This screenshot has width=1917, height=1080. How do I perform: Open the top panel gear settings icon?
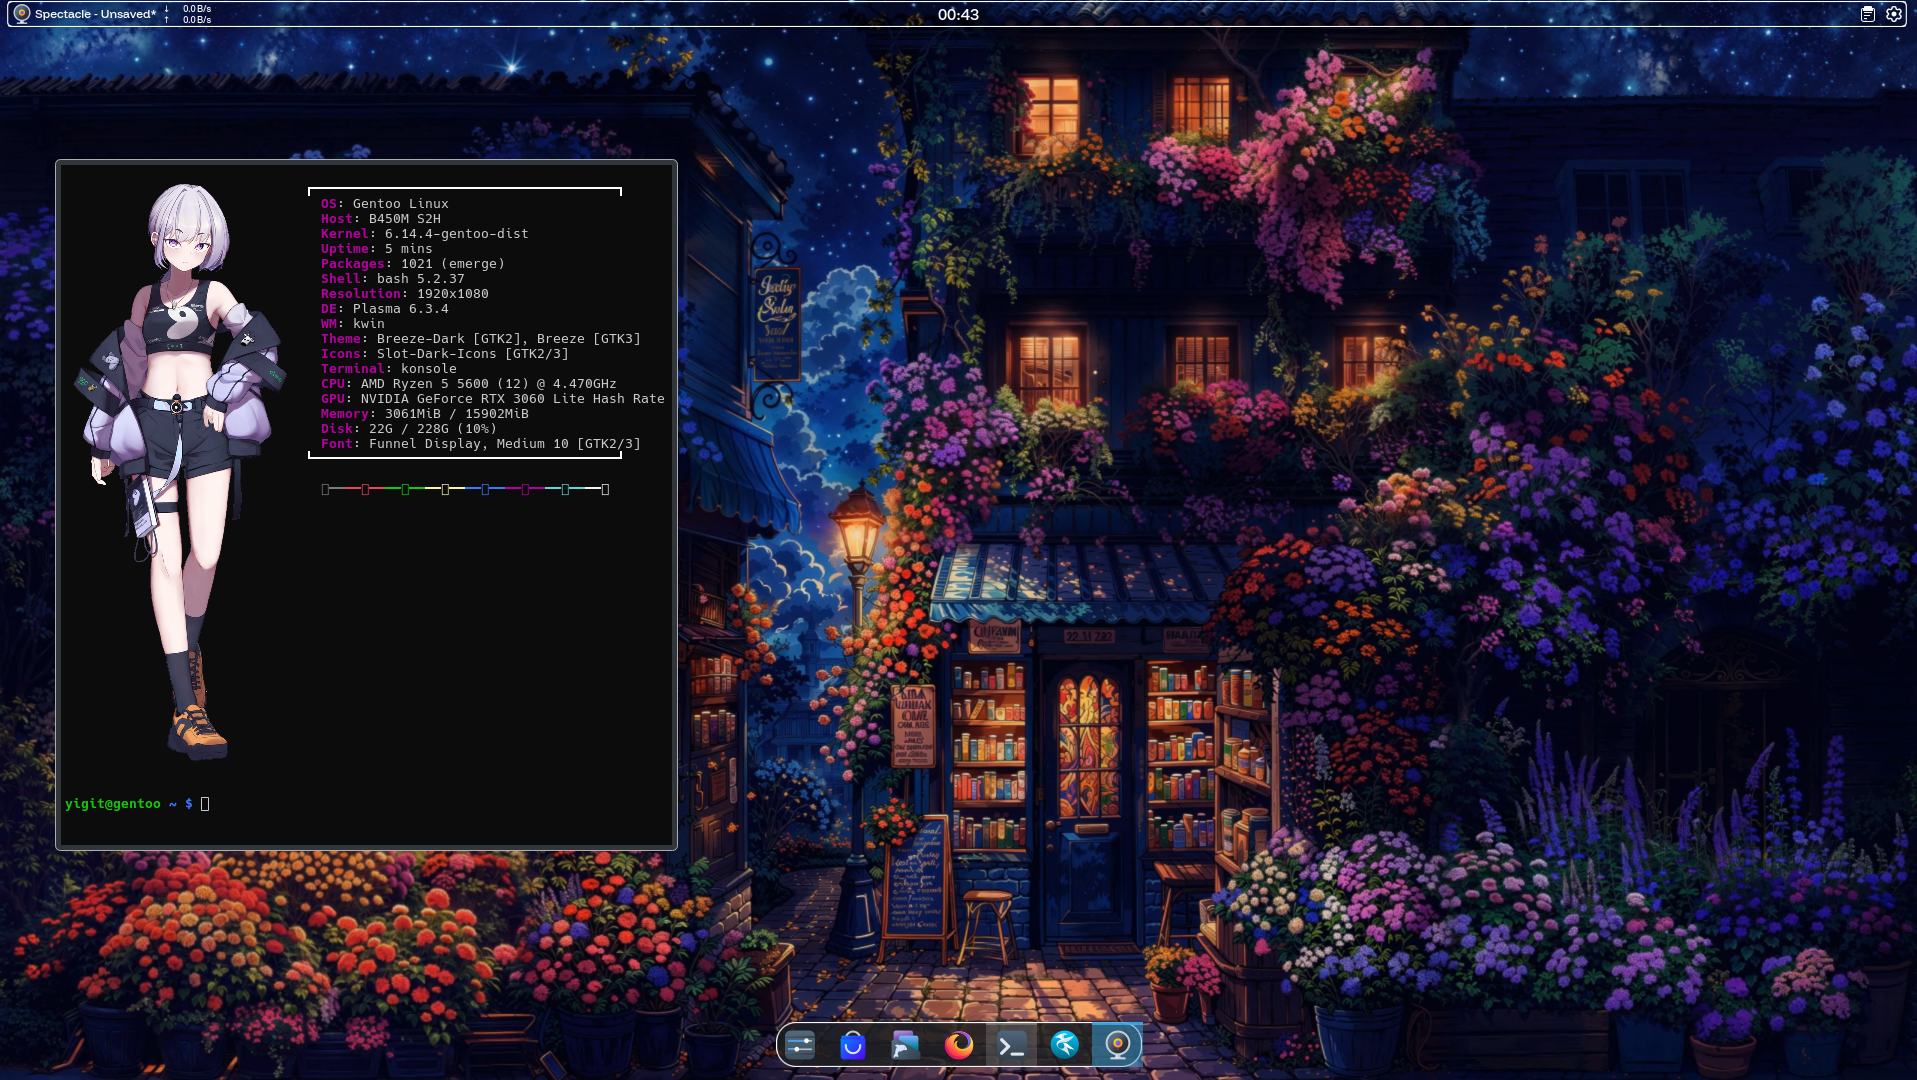coord(1894,14)
